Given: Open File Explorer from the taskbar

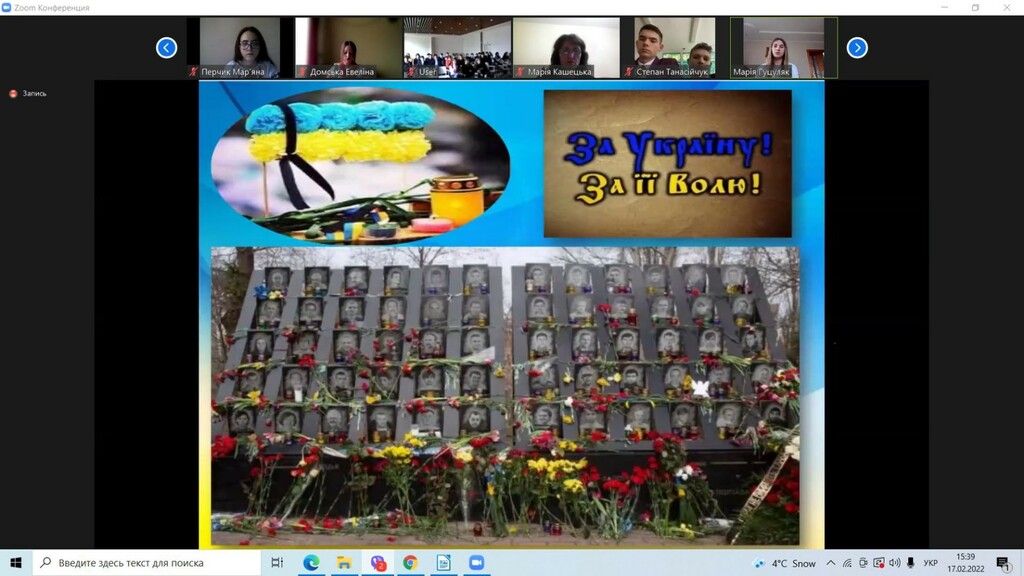Looking at the screenshot, I should [x=343, y=563].
